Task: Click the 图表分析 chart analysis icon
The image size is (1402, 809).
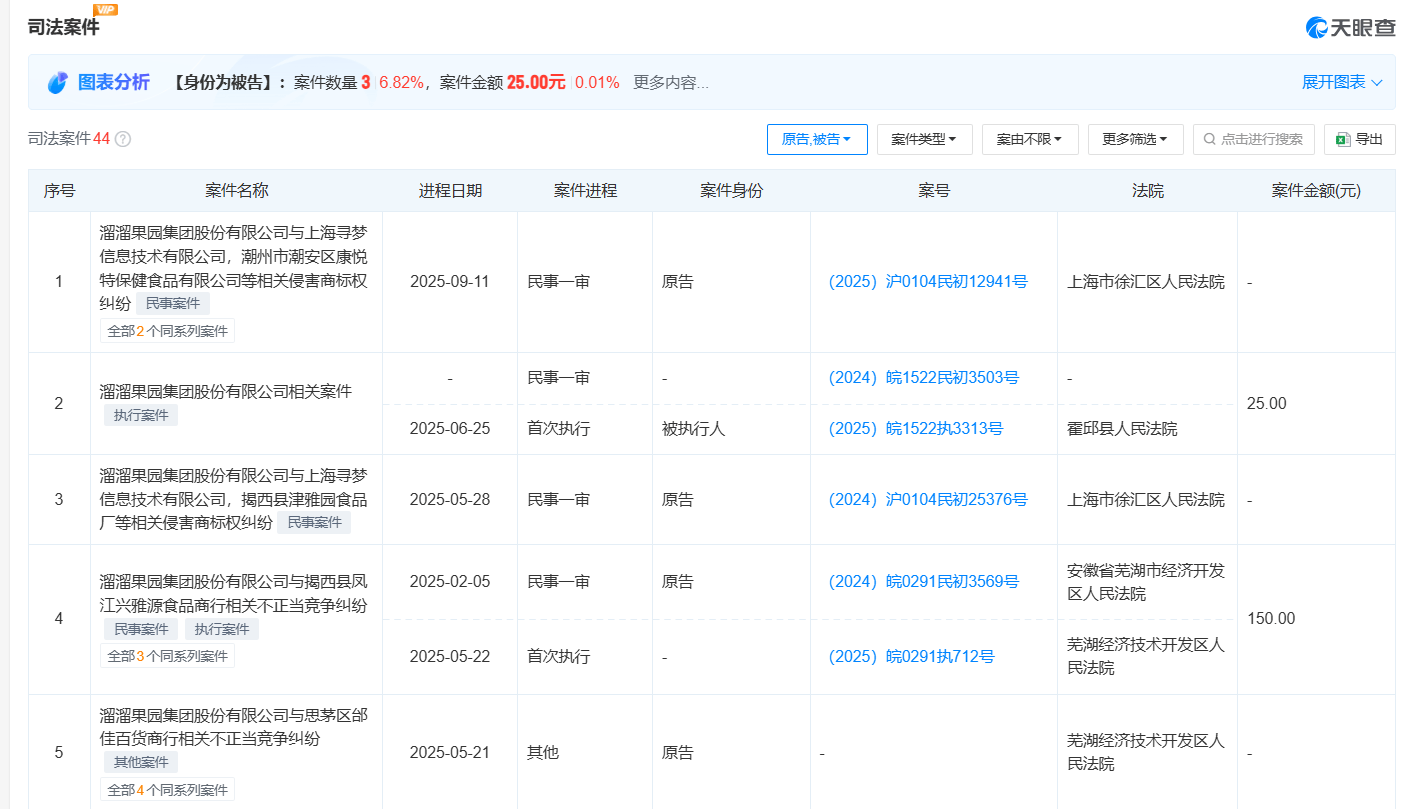Action: 58,83
